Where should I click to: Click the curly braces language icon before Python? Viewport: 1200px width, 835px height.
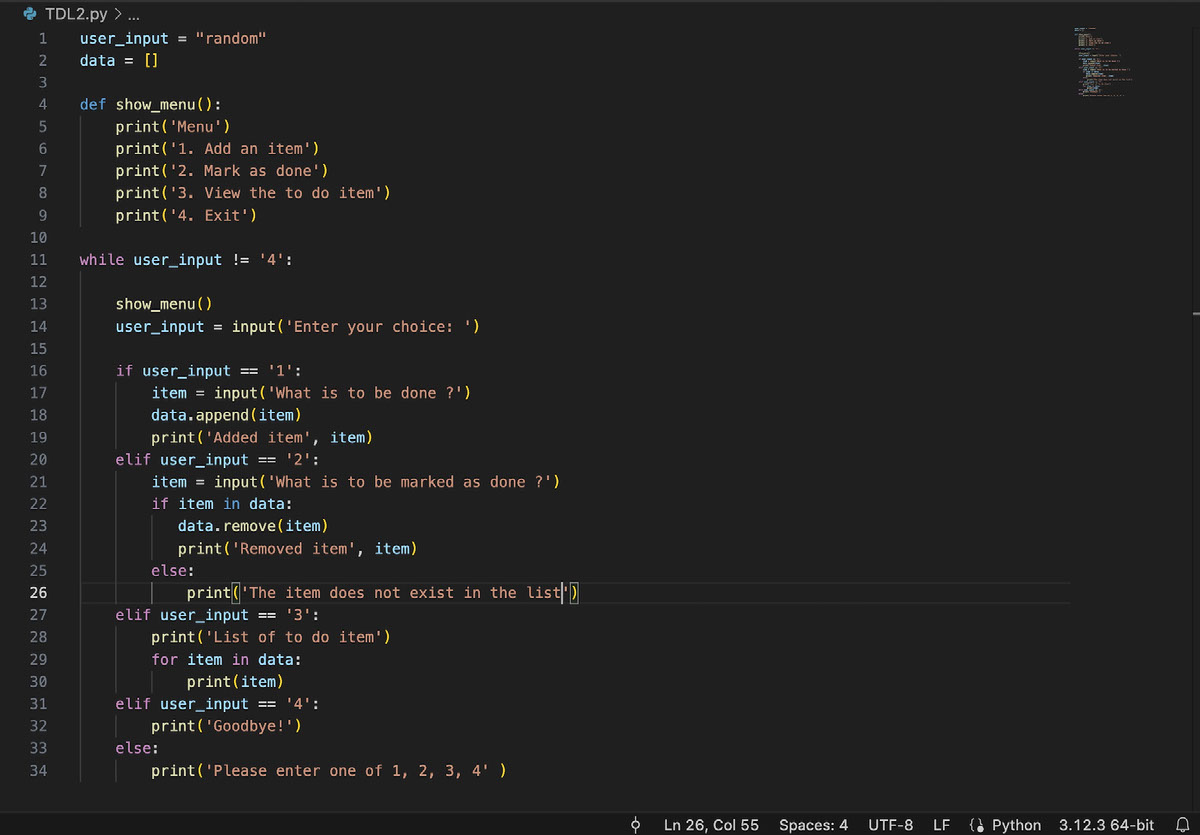pos(976,825)
